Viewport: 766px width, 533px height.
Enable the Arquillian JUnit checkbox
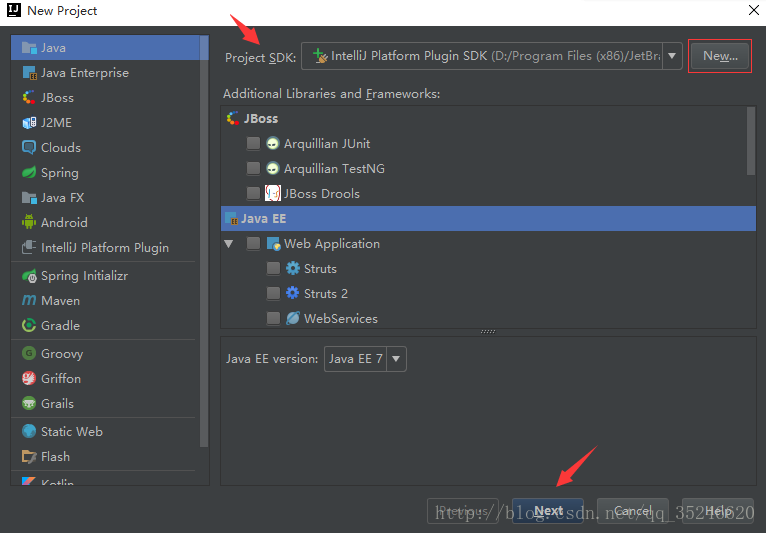point(253,143)
